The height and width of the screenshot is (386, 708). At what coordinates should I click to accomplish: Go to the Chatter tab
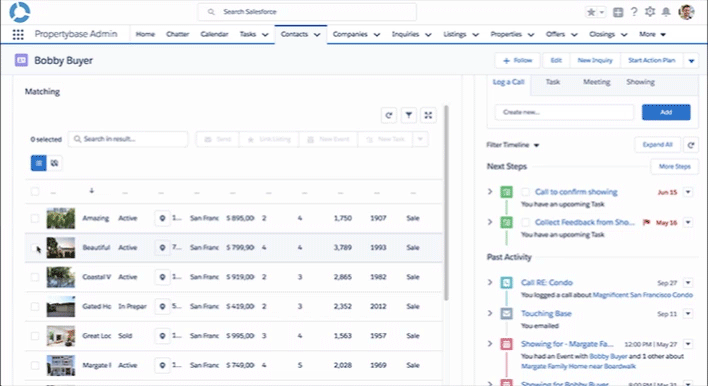(177, 34)
